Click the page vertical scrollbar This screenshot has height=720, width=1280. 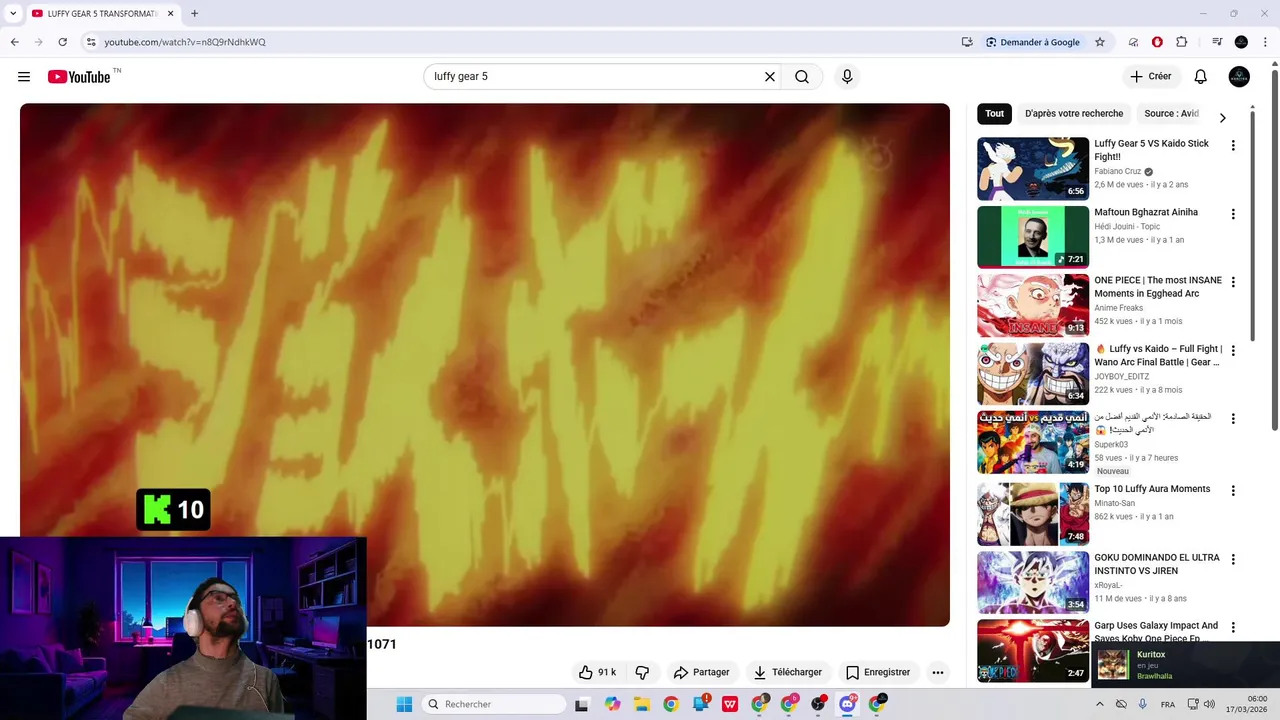click(1274, 250)
